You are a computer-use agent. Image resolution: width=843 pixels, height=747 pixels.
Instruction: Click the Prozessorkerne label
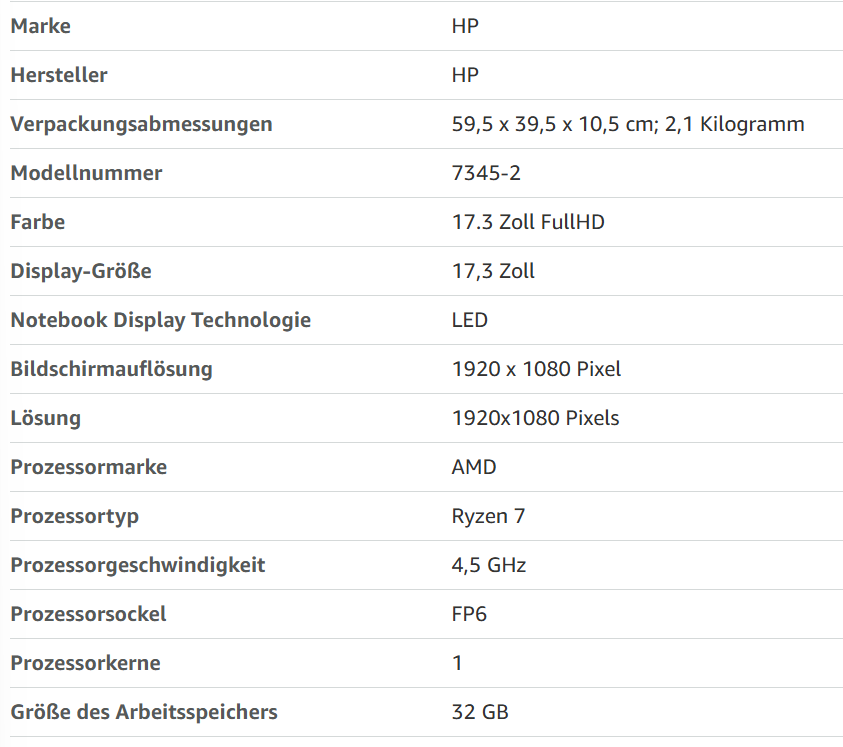pos(85,663)
